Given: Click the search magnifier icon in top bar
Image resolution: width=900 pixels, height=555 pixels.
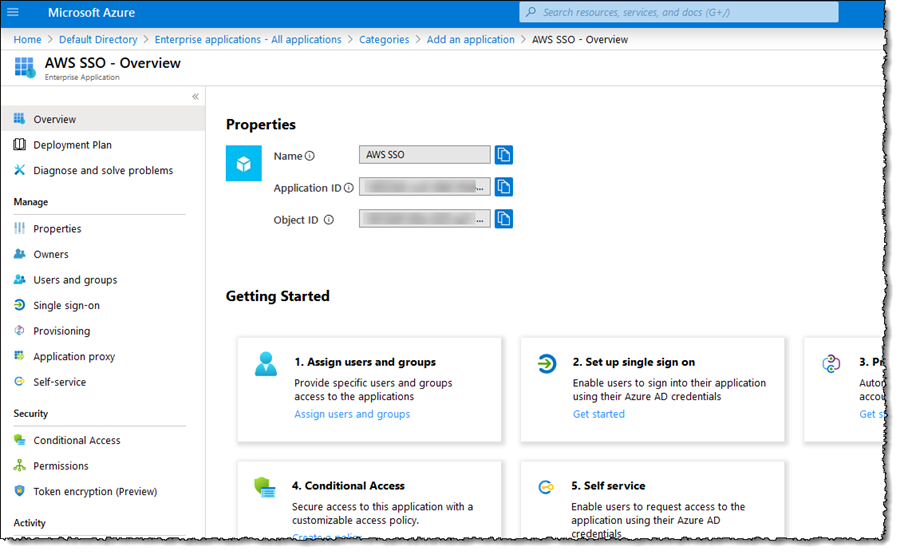Looking at the screenshot, I should click(531, 12).
